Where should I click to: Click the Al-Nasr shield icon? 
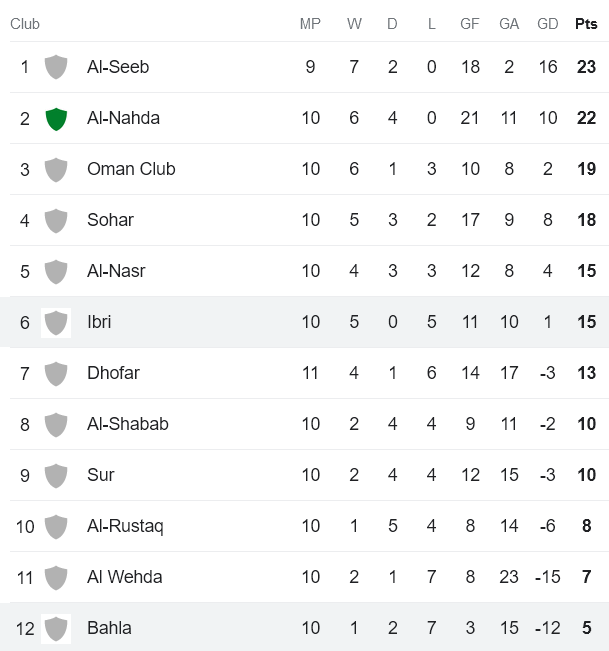point(56,271)
